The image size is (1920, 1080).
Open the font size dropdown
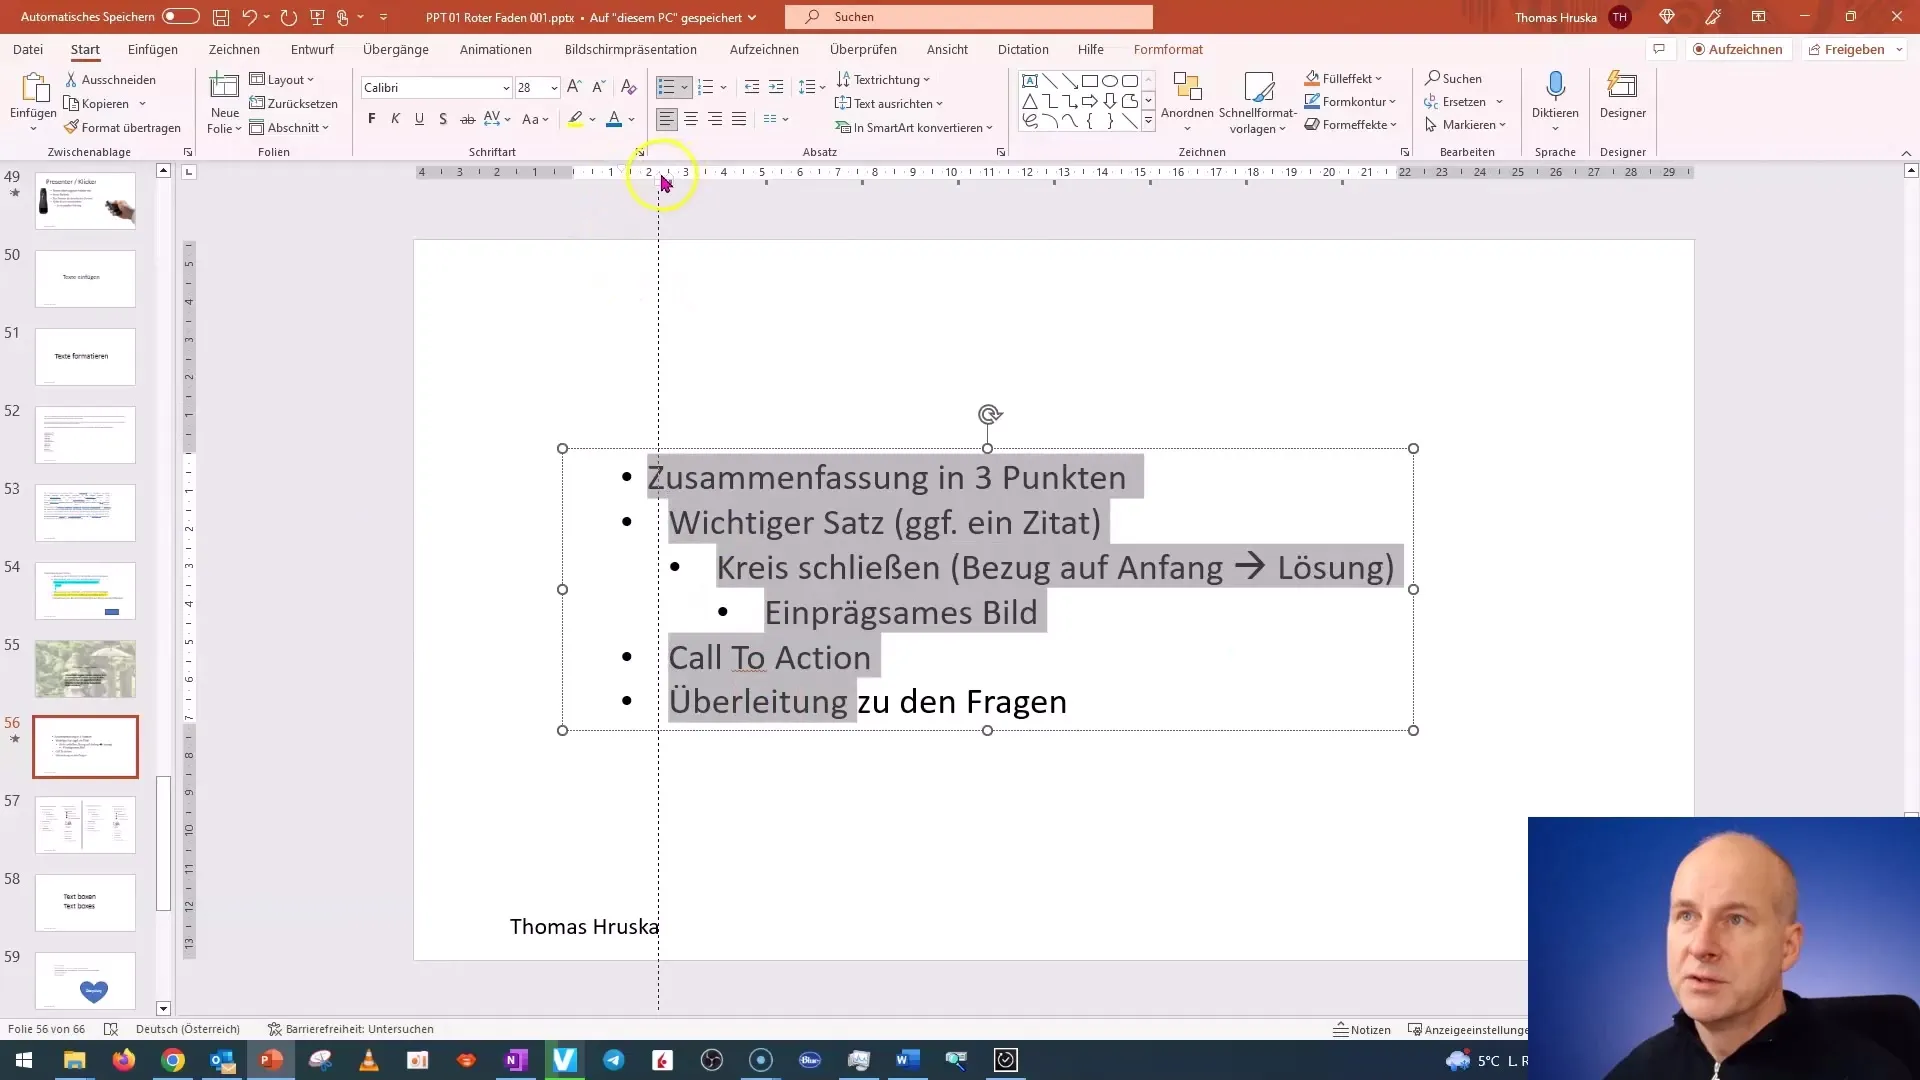tap(554, 88)
